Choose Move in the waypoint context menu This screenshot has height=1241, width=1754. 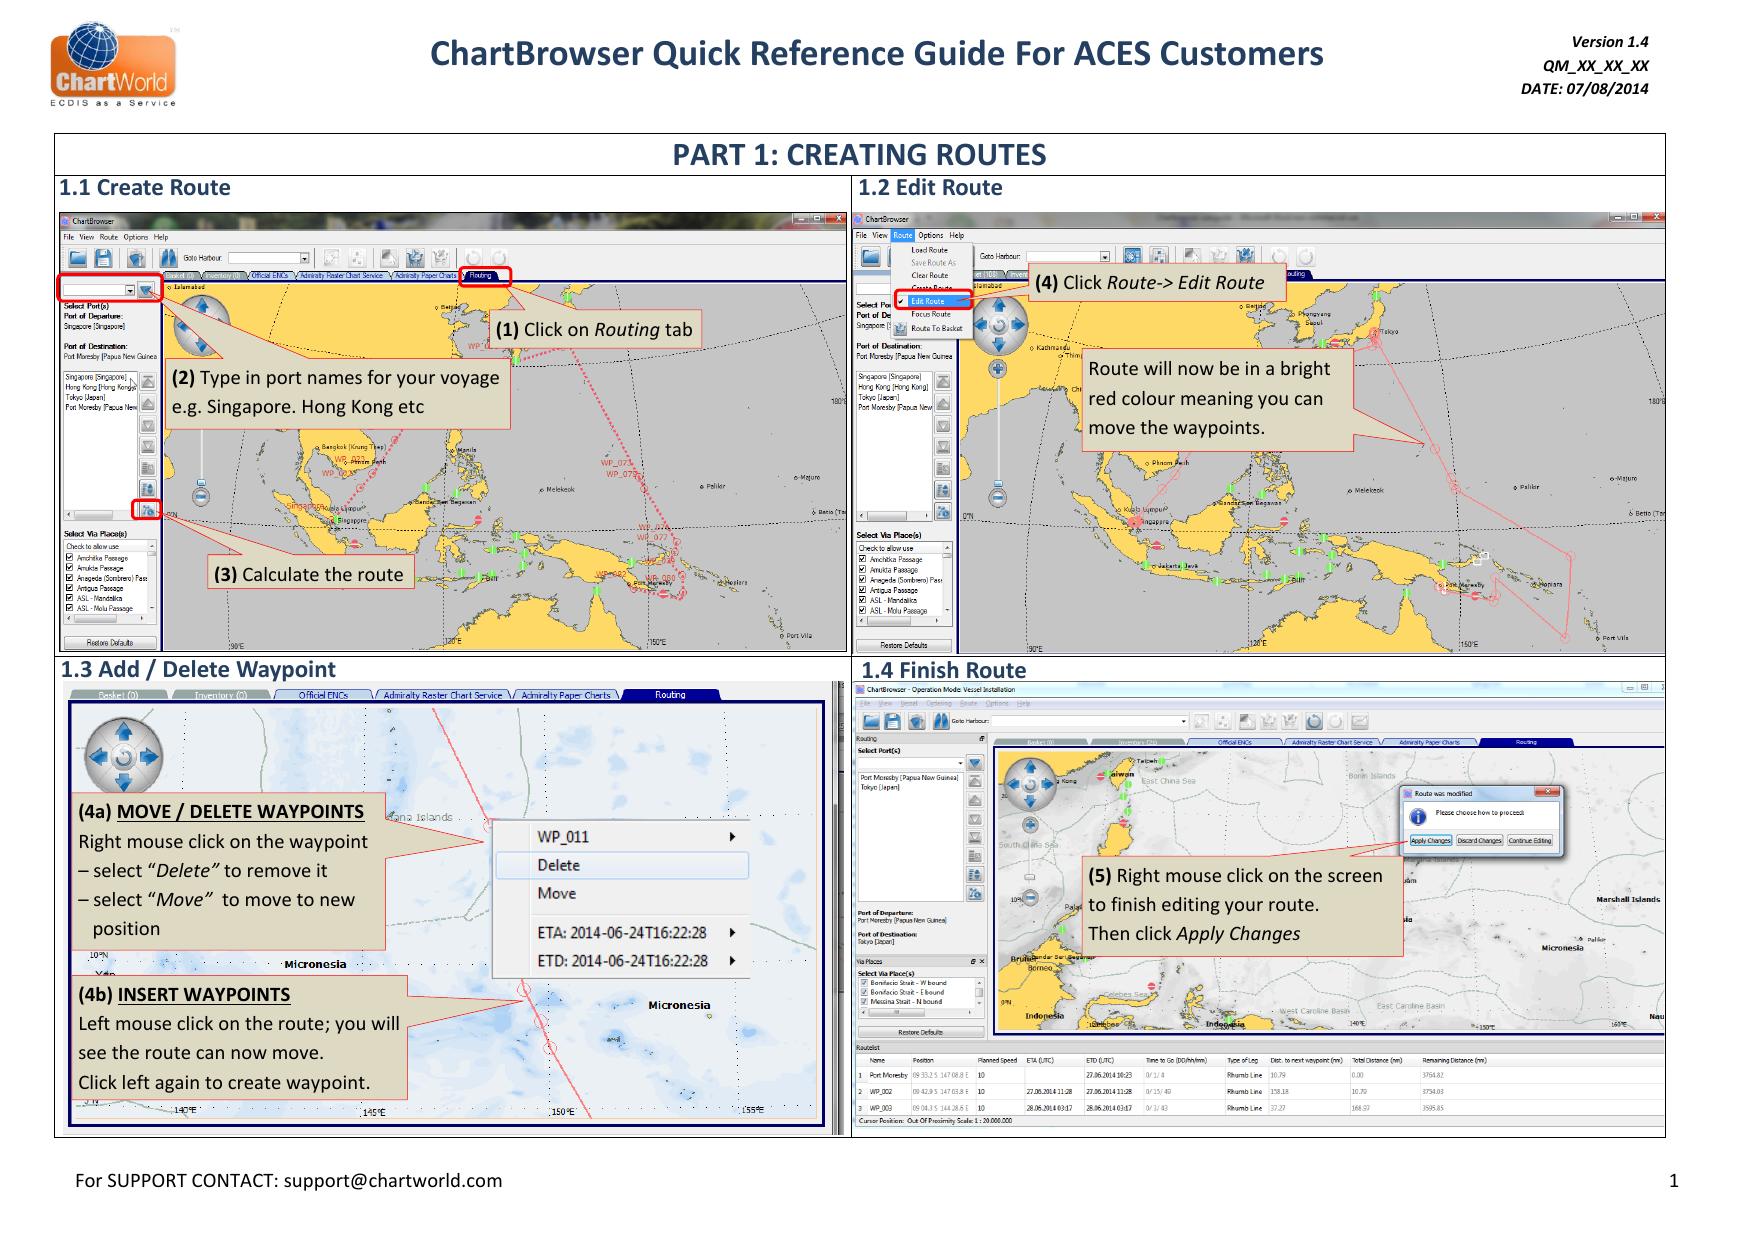pyautogui.click(x=622, y=893)
